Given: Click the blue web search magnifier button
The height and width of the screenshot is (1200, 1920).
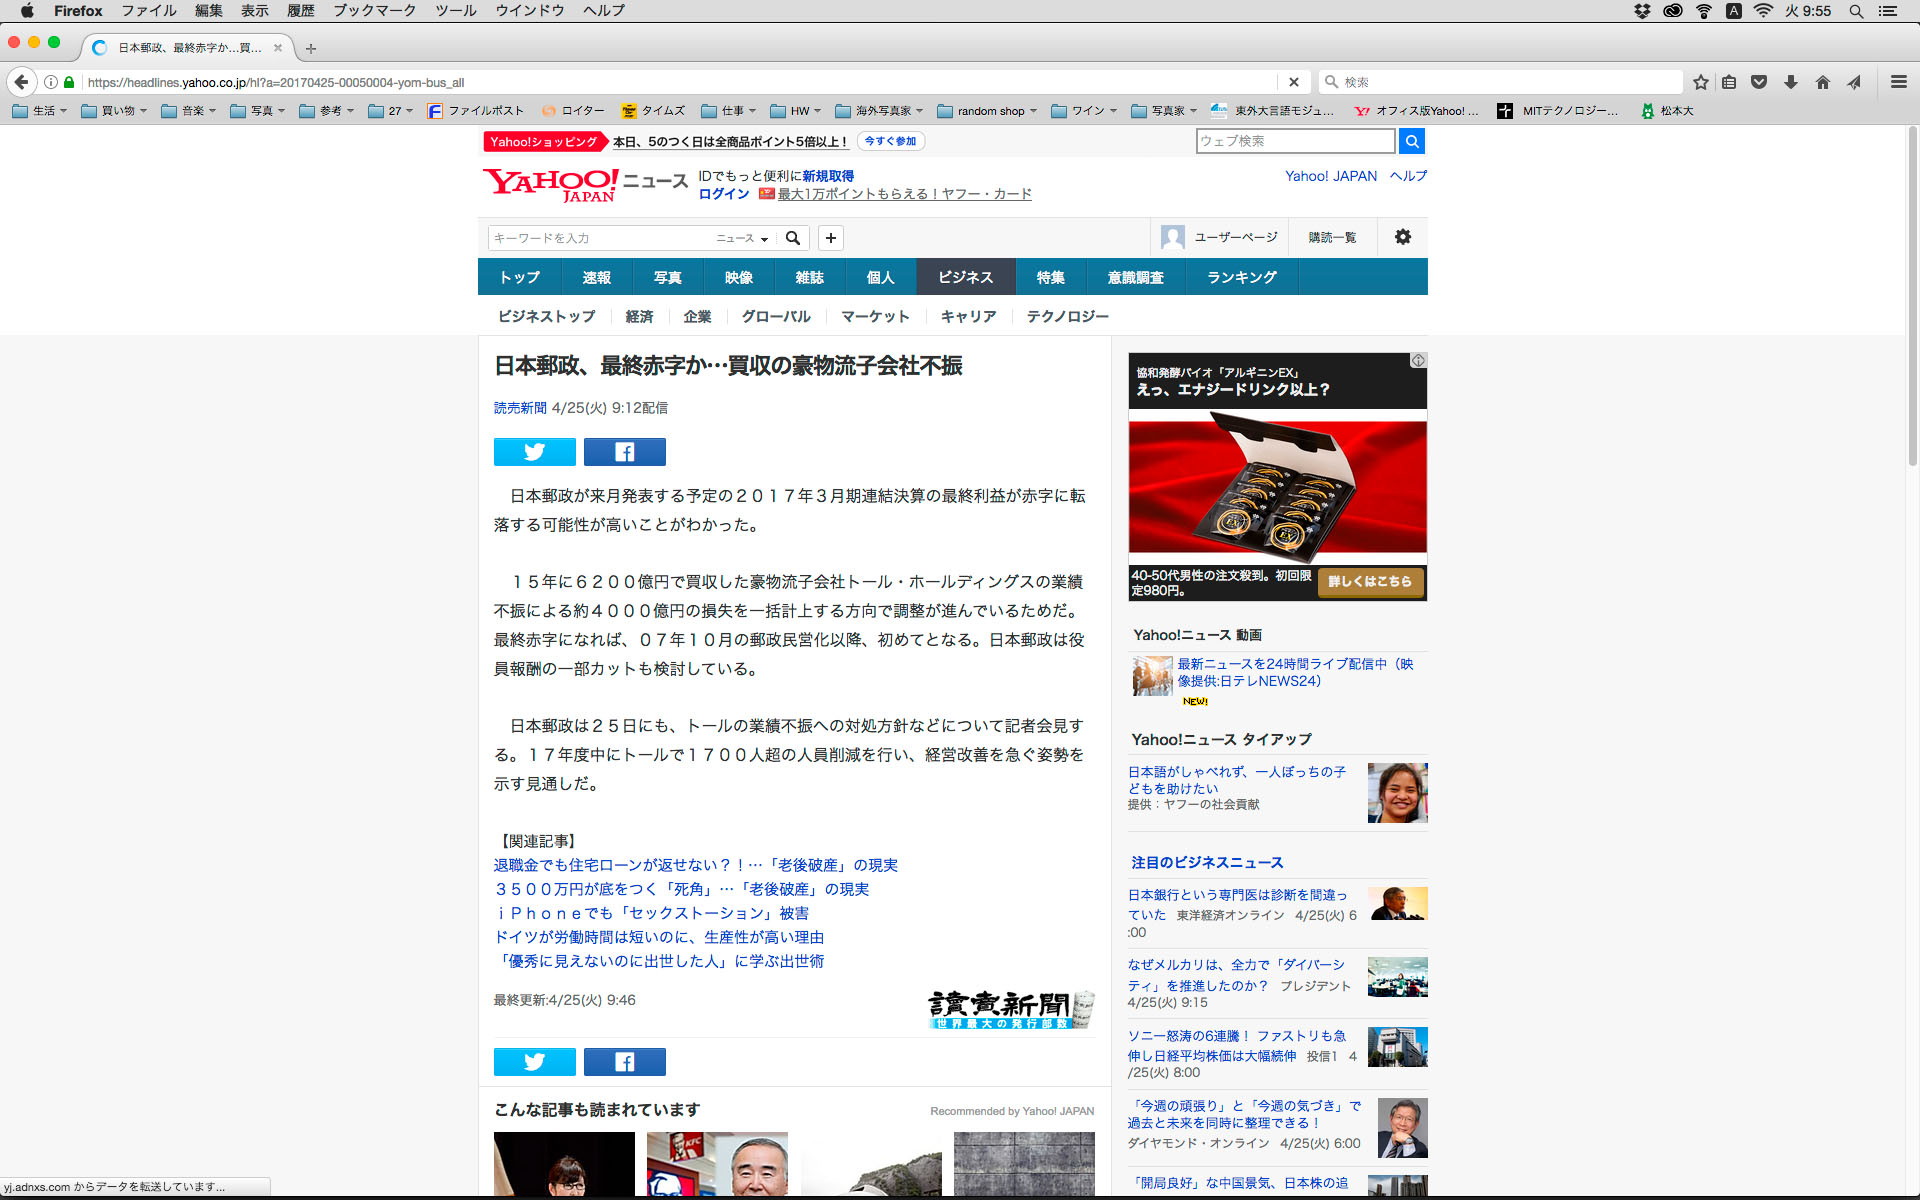Looking at the screenshot, I should [x=1411, y=141].
